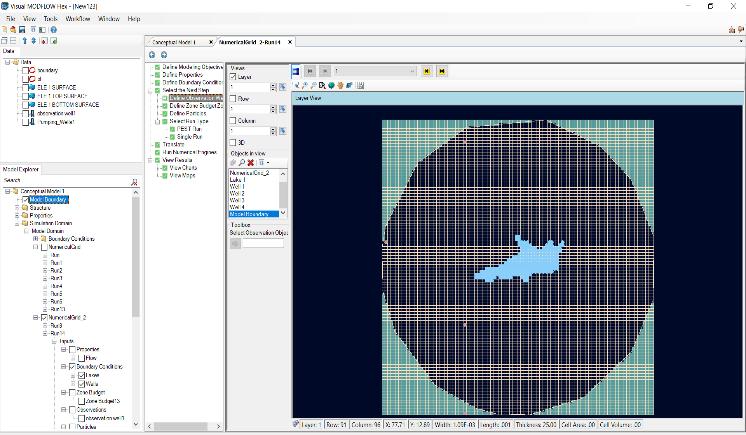Open the Help menu
This screenshot has width=746, height=435.
pos(134,19)
